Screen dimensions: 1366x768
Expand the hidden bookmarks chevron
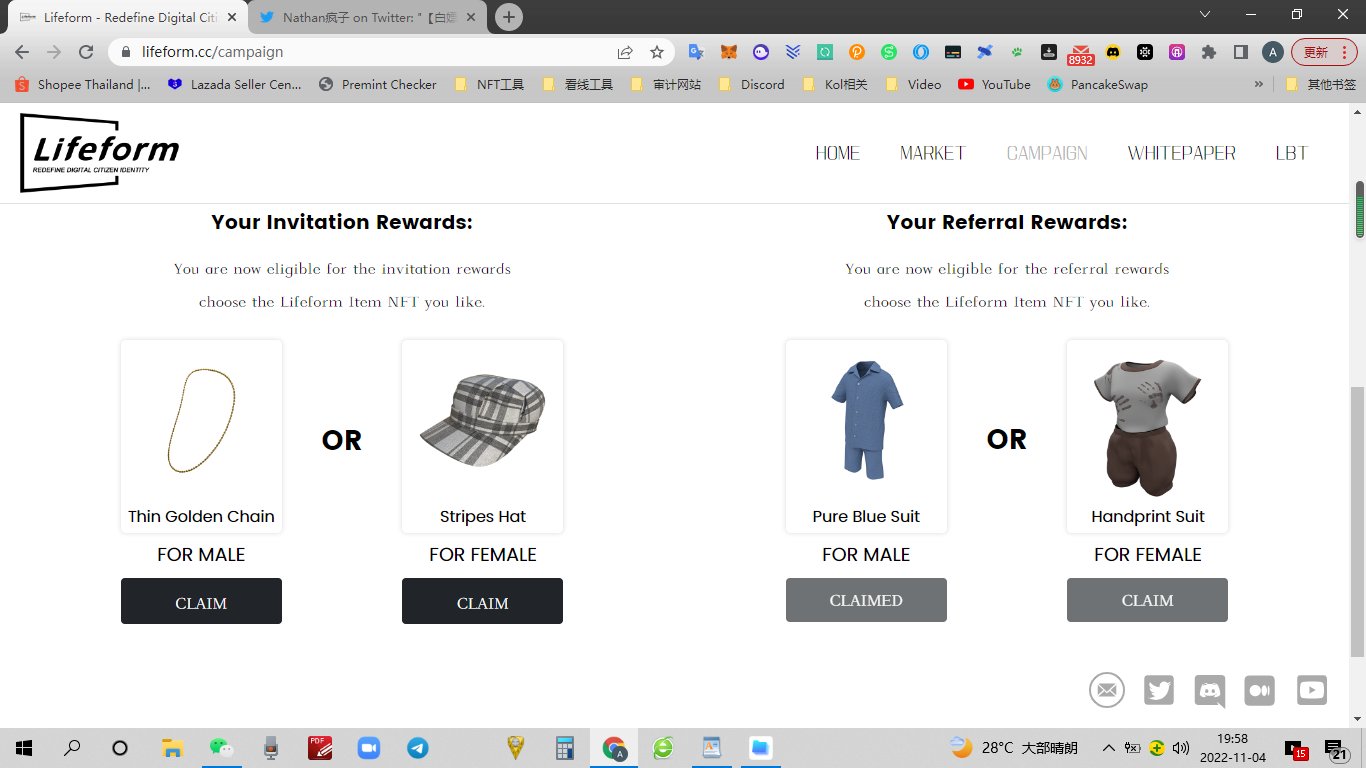click(x=1259, y=84)
